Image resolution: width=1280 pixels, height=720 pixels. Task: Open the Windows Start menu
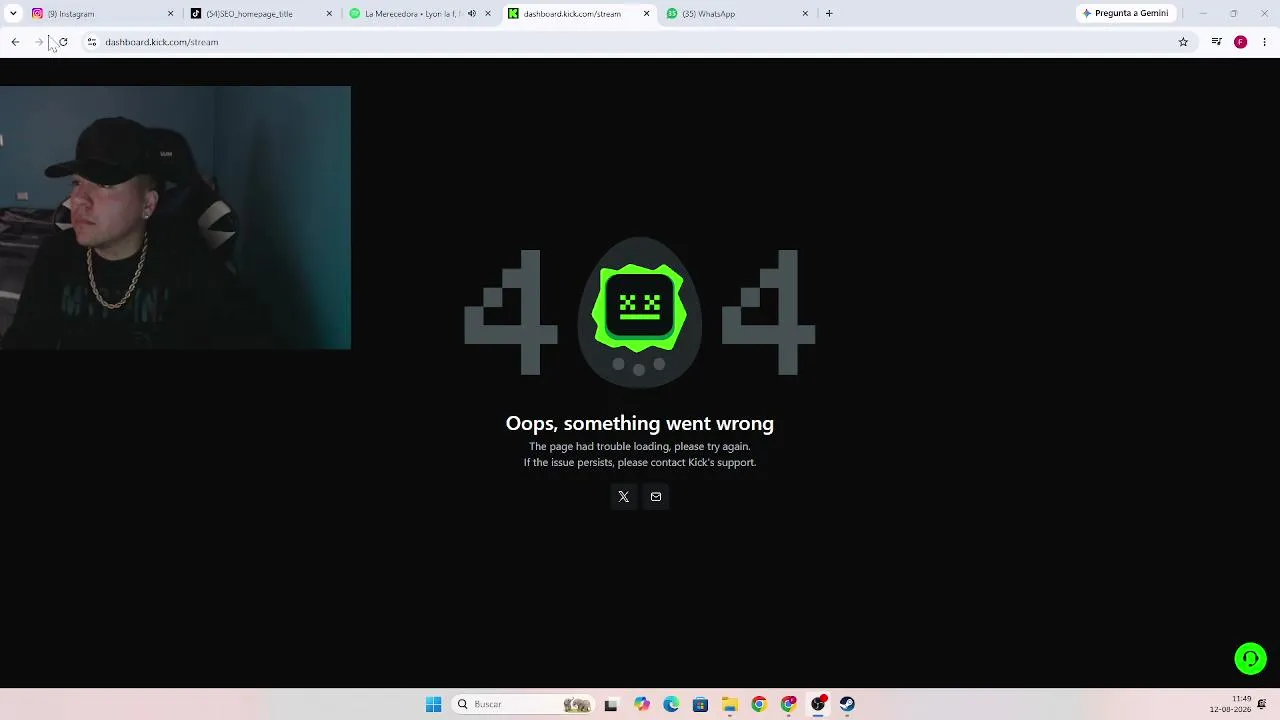pyautogui.click(x=433, y=704)
